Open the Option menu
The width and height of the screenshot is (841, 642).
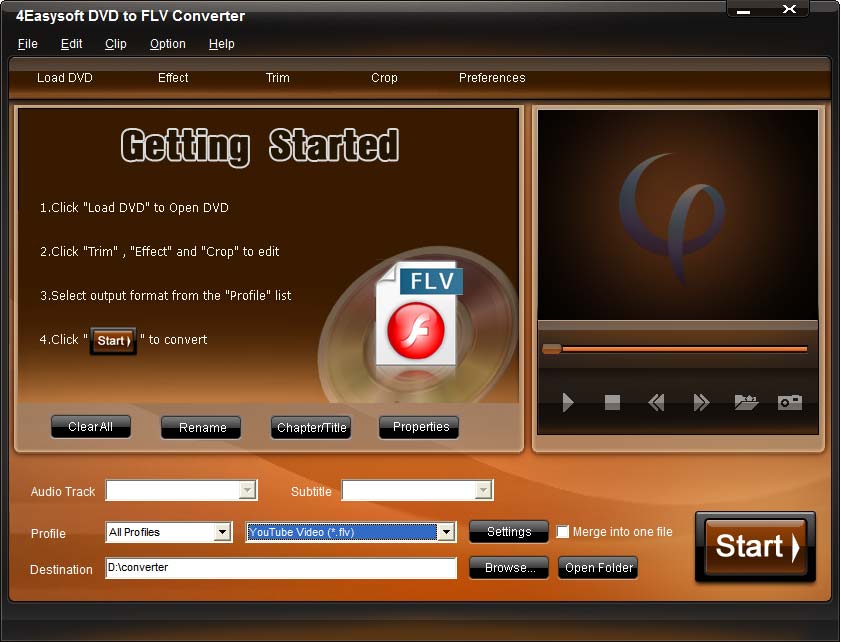click(x=167, y=44)
